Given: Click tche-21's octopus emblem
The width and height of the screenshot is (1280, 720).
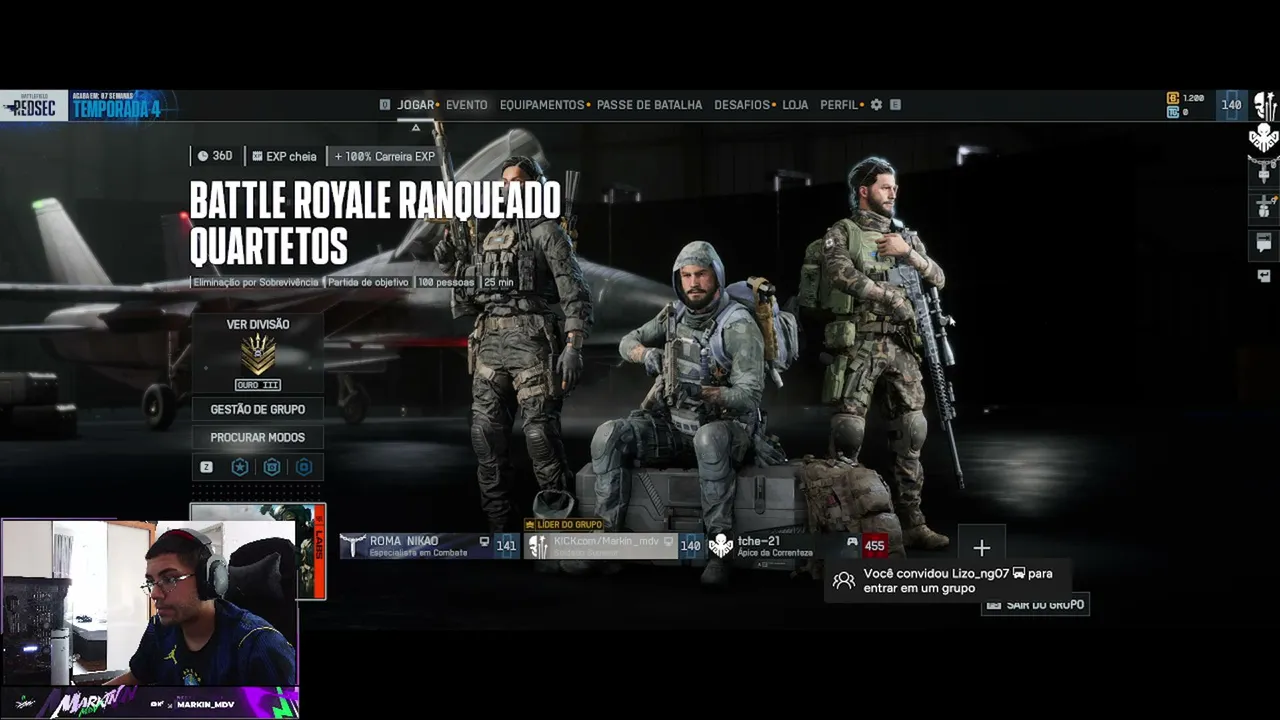Looking at the screenshot, I should click(x=721, y=546).
